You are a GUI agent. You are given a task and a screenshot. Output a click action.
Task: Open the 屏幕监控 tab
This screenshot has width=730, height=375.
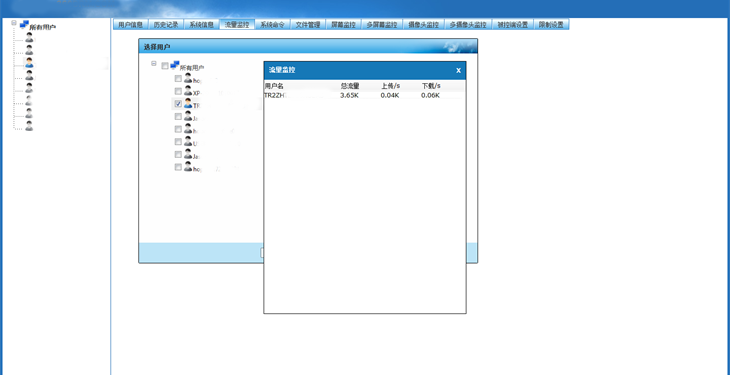pyautogui.click(x=344, y=25)
